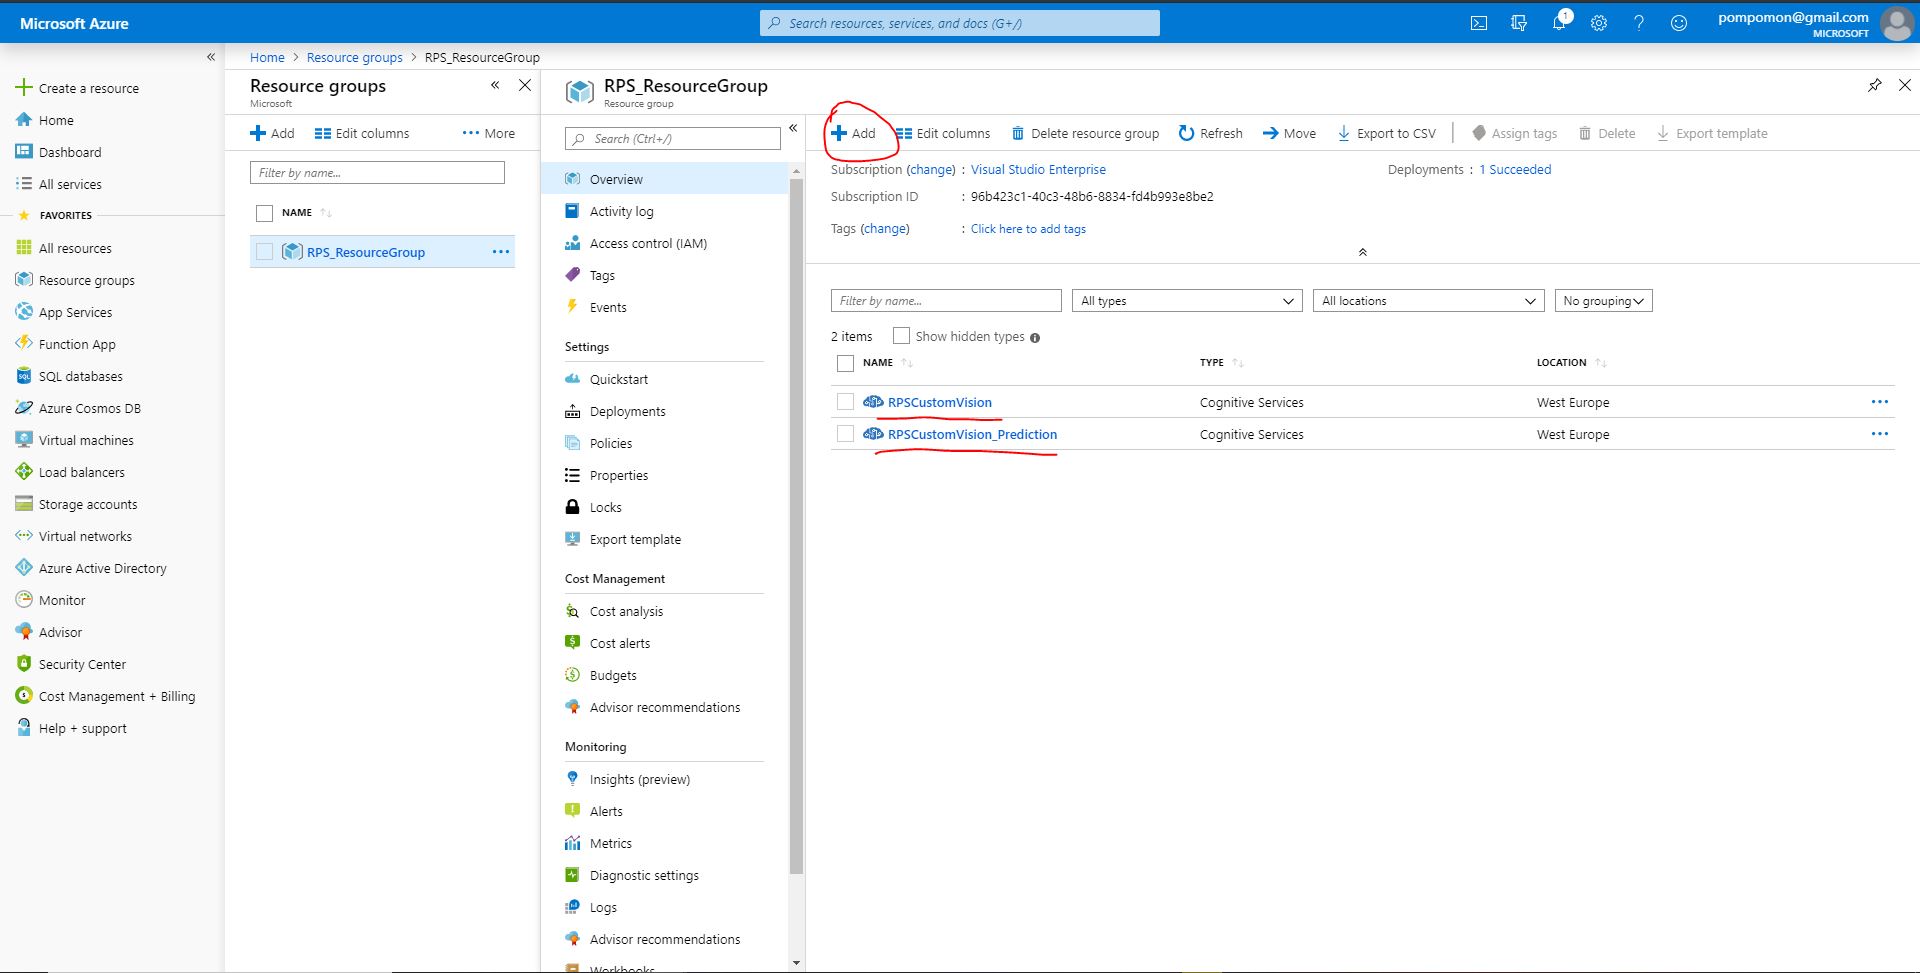Open Storage accounts in sidebar
The height and width of the screenshot is (973, 1920).
(77, 504)
